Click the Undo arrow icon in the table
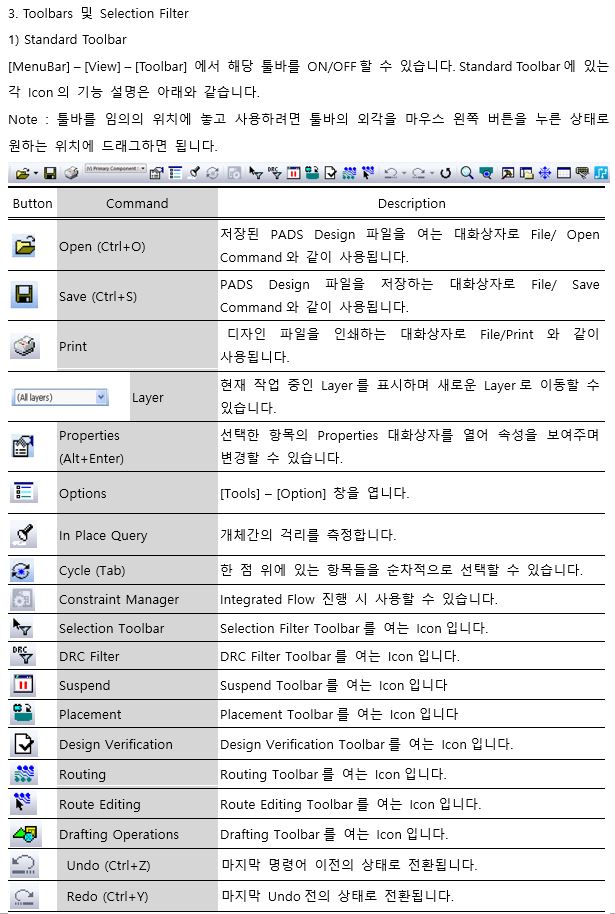 pos(23,864)
